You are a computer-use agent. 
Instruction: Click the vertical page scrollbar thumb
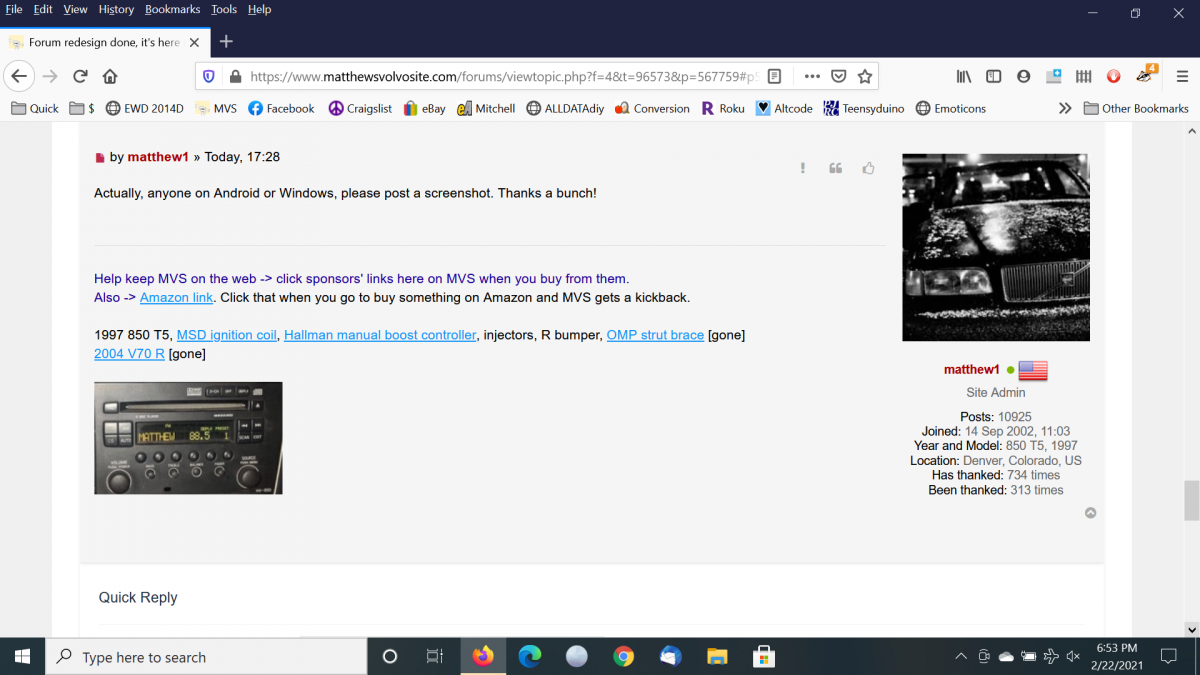coord(1191,500)
